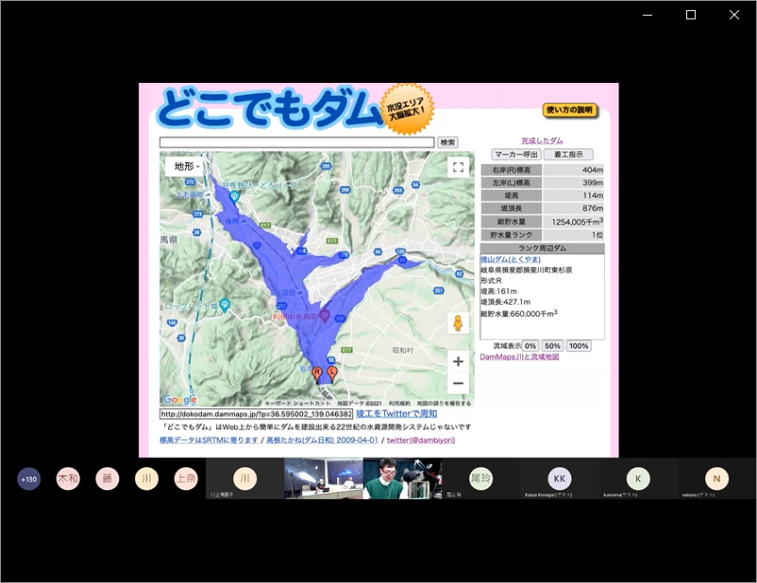Open the 竣工をTwitterで周知 link
Viewport: 757px width, 583px height.
point(396,413)
